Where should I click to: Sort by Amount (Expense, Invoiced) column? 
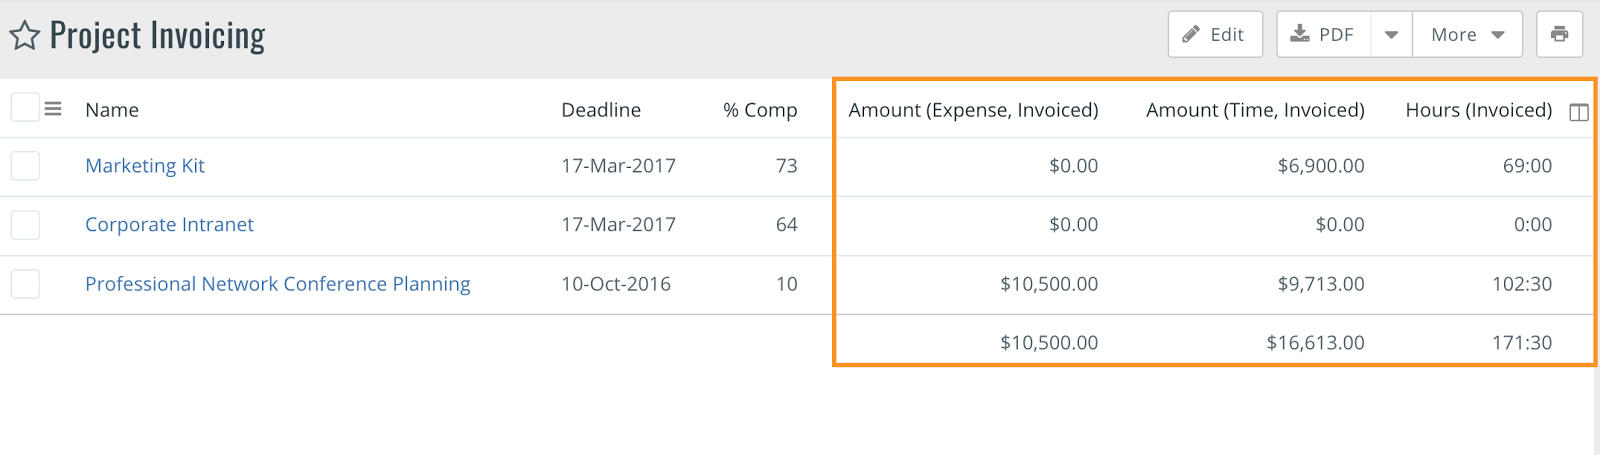coord(973,110)
